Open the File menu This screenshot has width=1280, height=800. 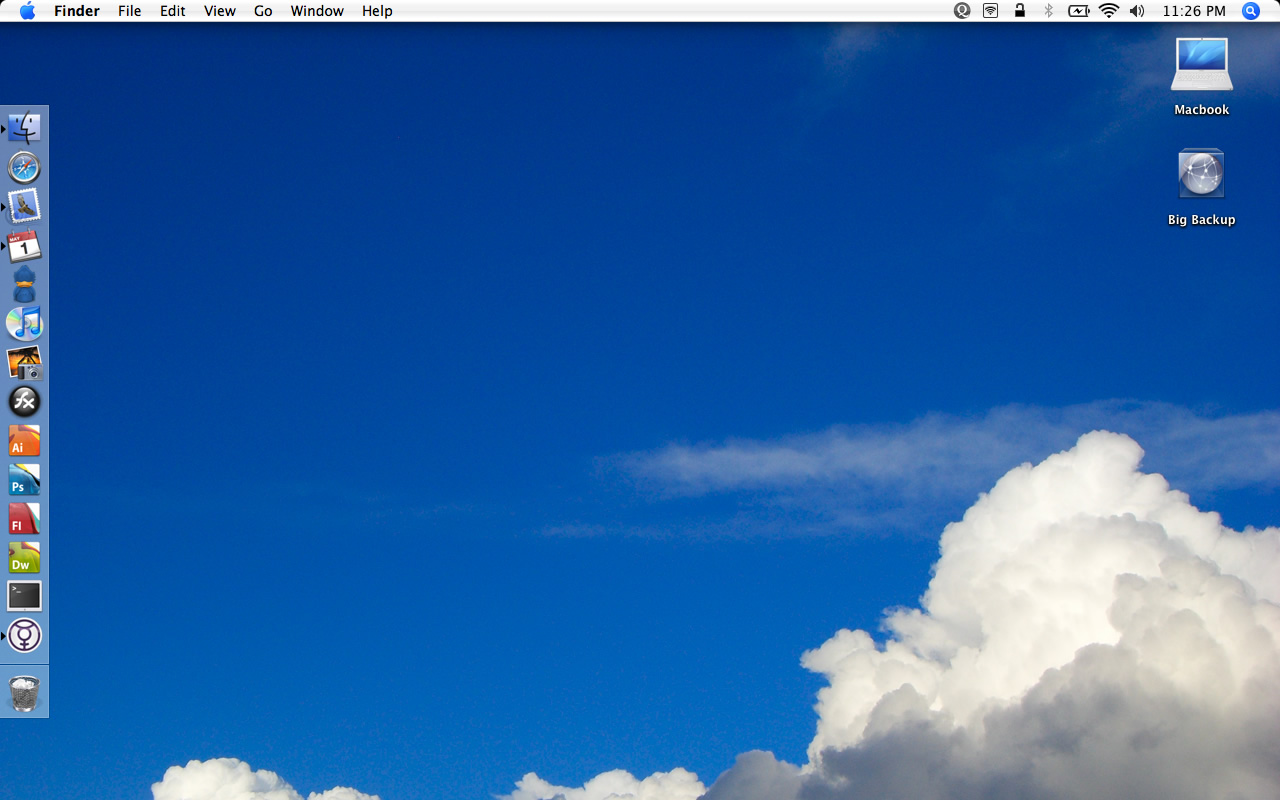(x=130, y=11)
